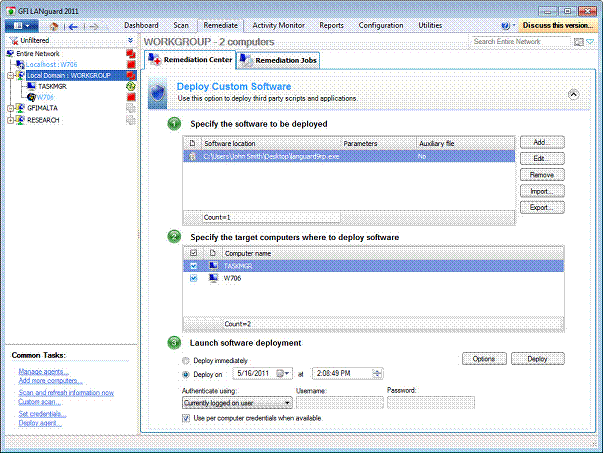604x454 pixels.
Task: Click Scan and refresh information now link
Action: 66,393
